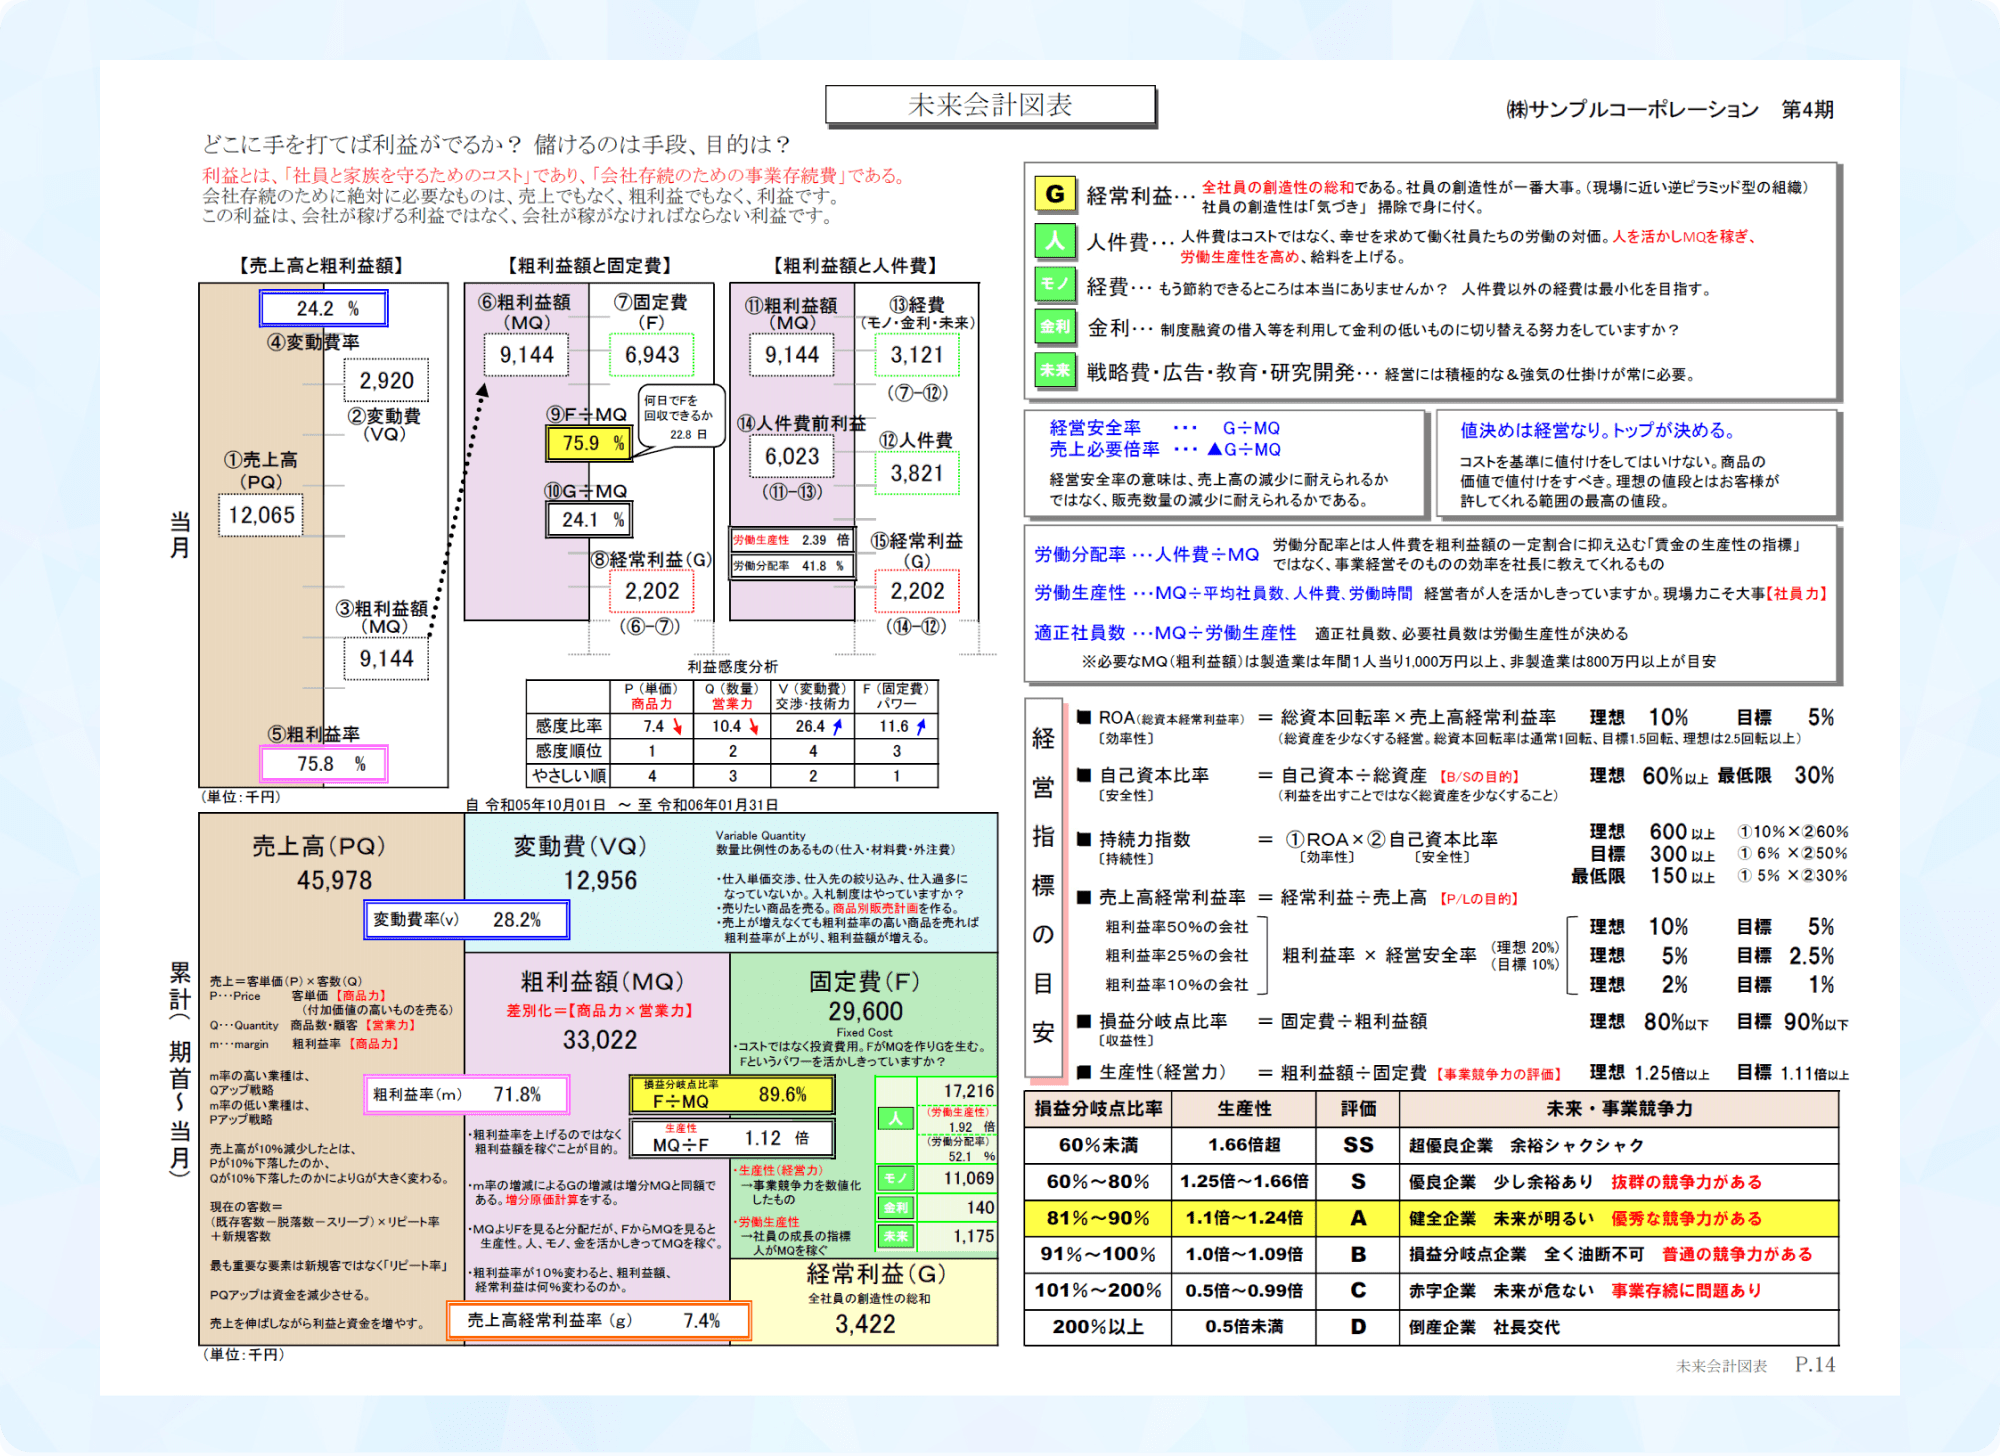Click the 未来 badge beside 戦略費・広告・教育

coord(1054,369)
